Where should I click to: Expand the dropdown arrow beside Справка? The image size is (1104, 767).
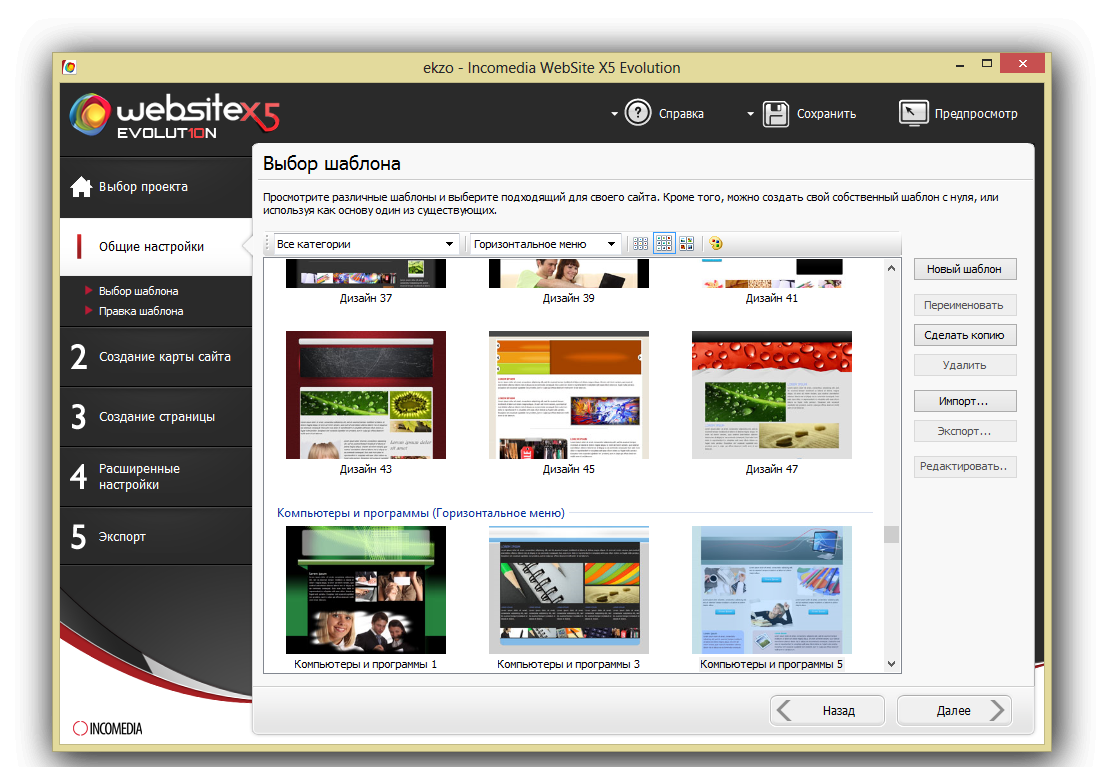[x=614, y=113]
